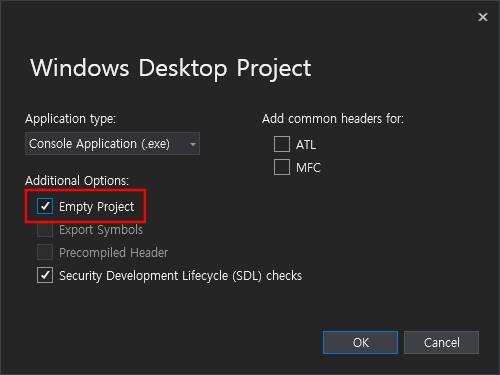500x375 pixels.
Task: Tick the MFC headers checkbox
Action: 282,167
